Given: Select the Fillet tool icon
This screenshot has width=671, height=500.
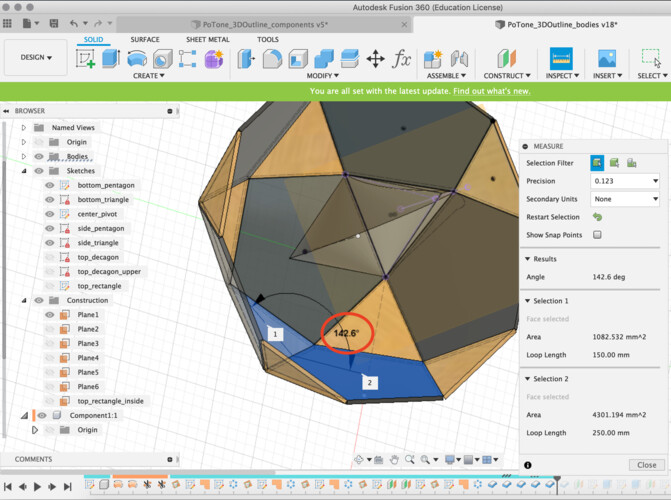Looking at the screenshot, I should coord(272,59).
